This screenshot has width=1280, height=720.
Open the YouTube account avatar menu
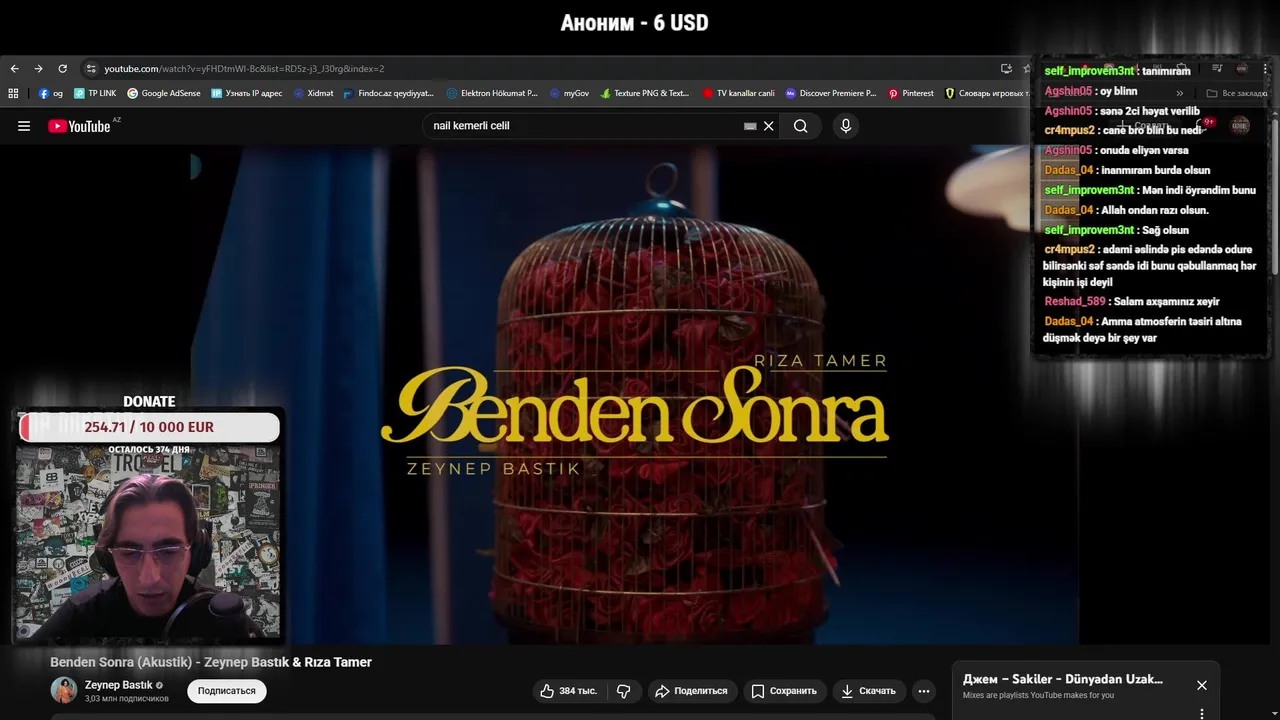(1240, 126)
